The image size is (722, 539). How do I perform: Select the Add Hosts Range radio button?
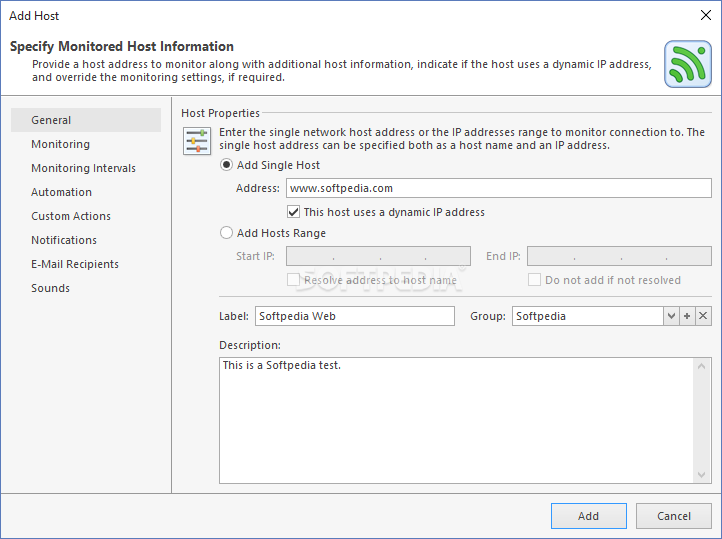click(x=226, y=233)
